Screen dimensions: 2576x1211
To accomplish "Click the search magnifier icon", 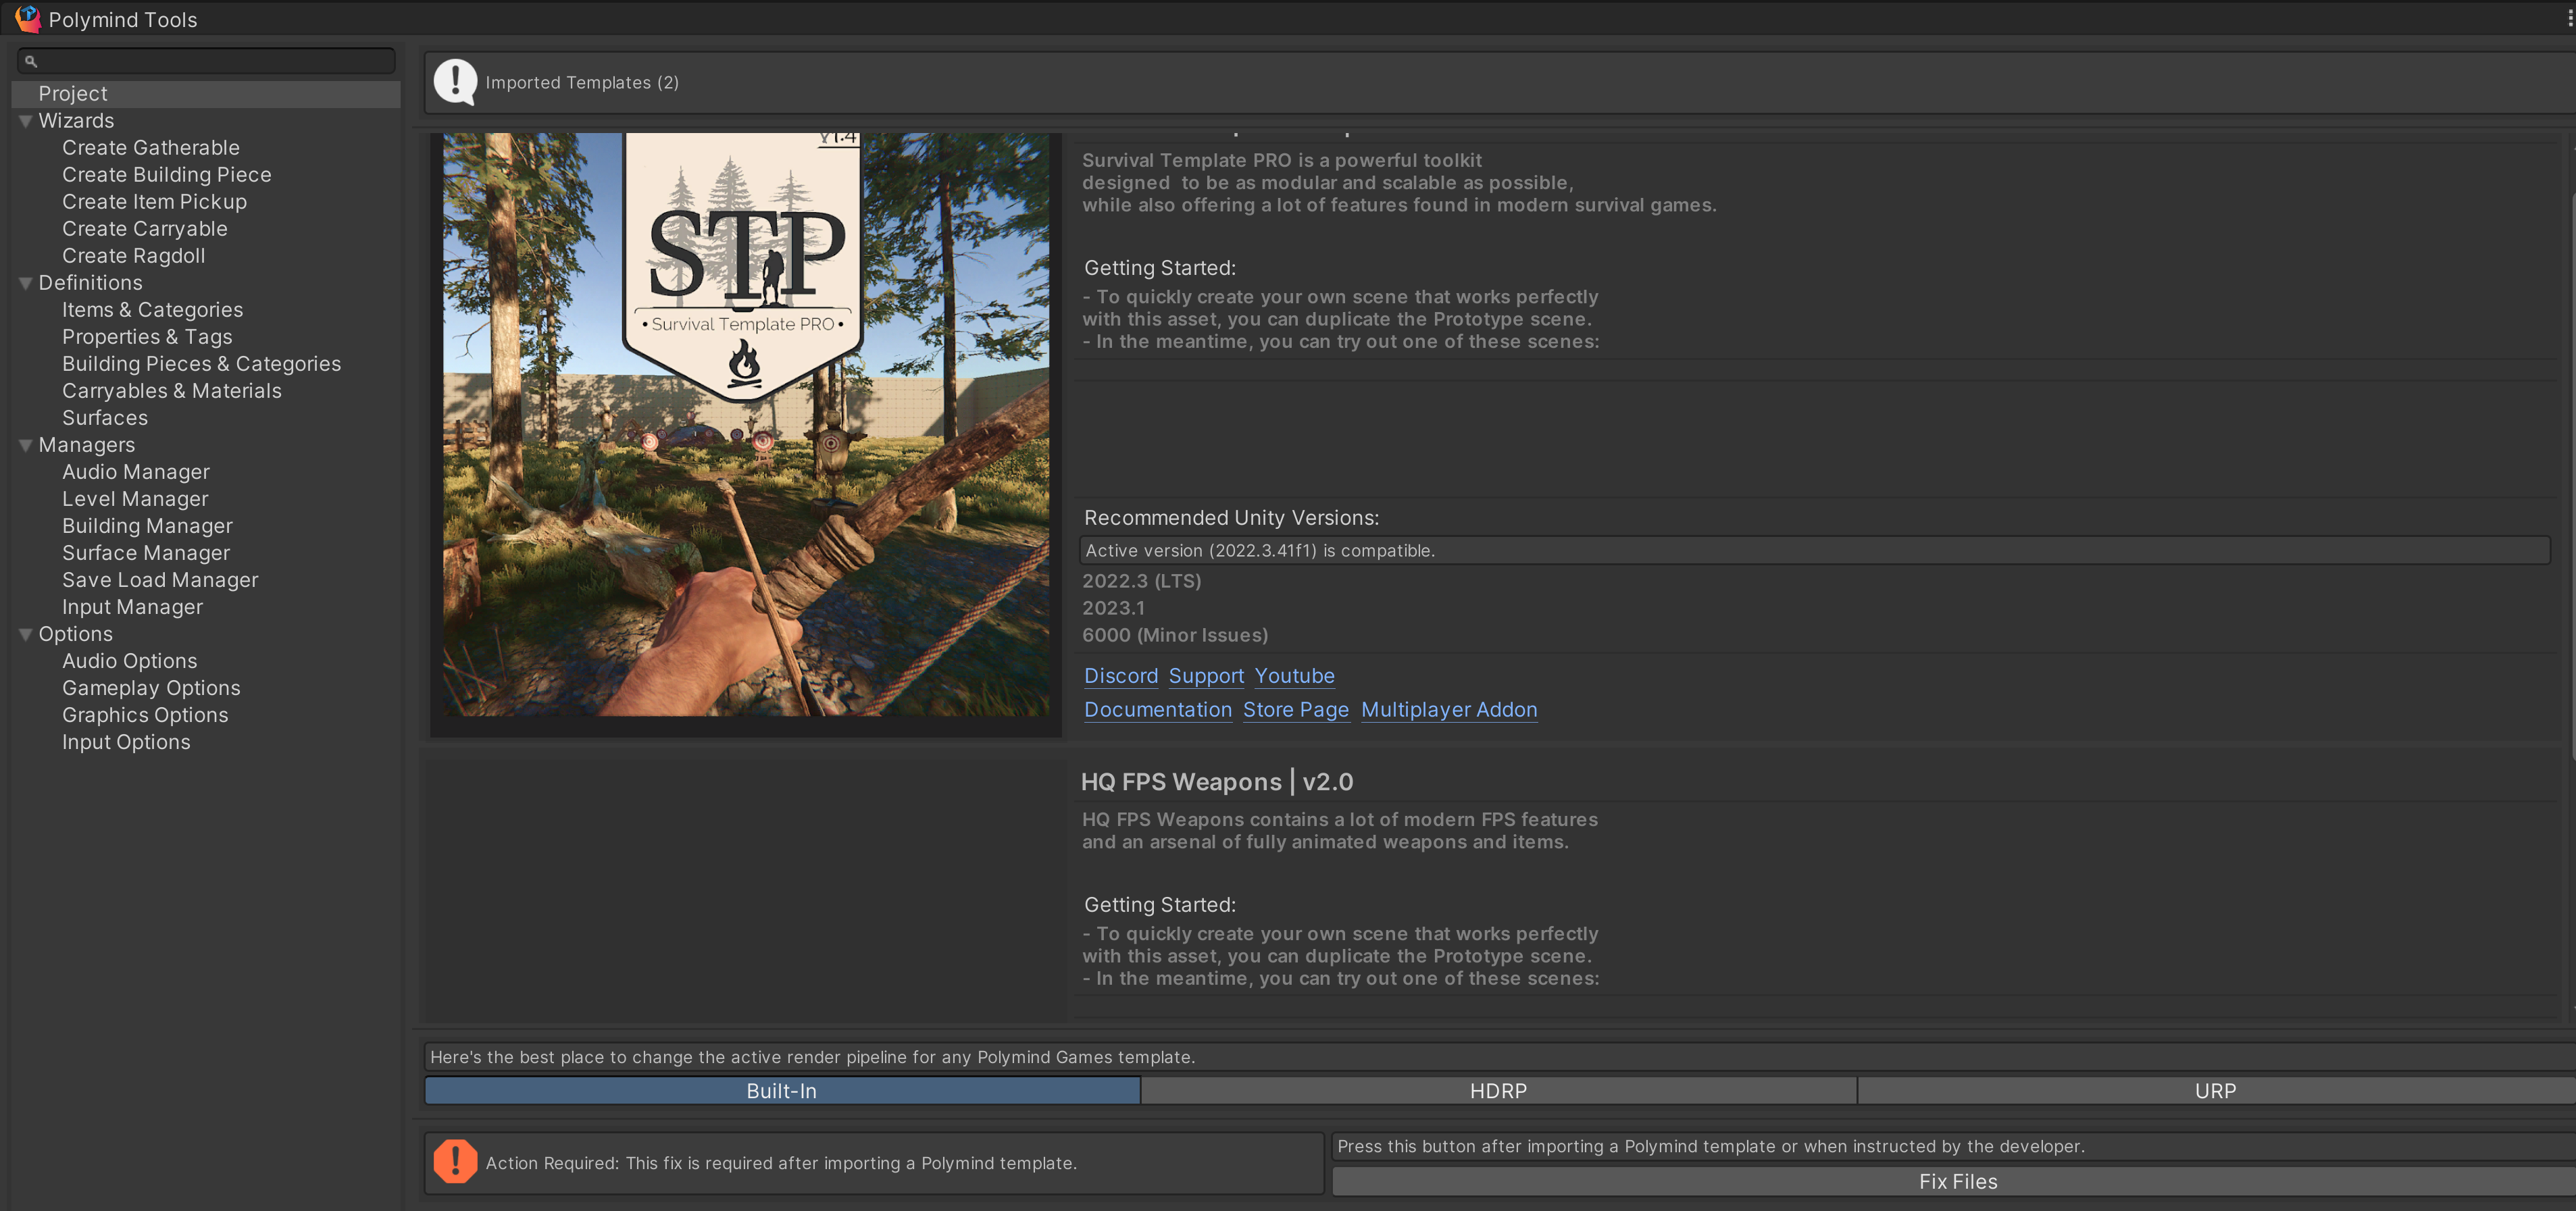I will tap(31, 62).
